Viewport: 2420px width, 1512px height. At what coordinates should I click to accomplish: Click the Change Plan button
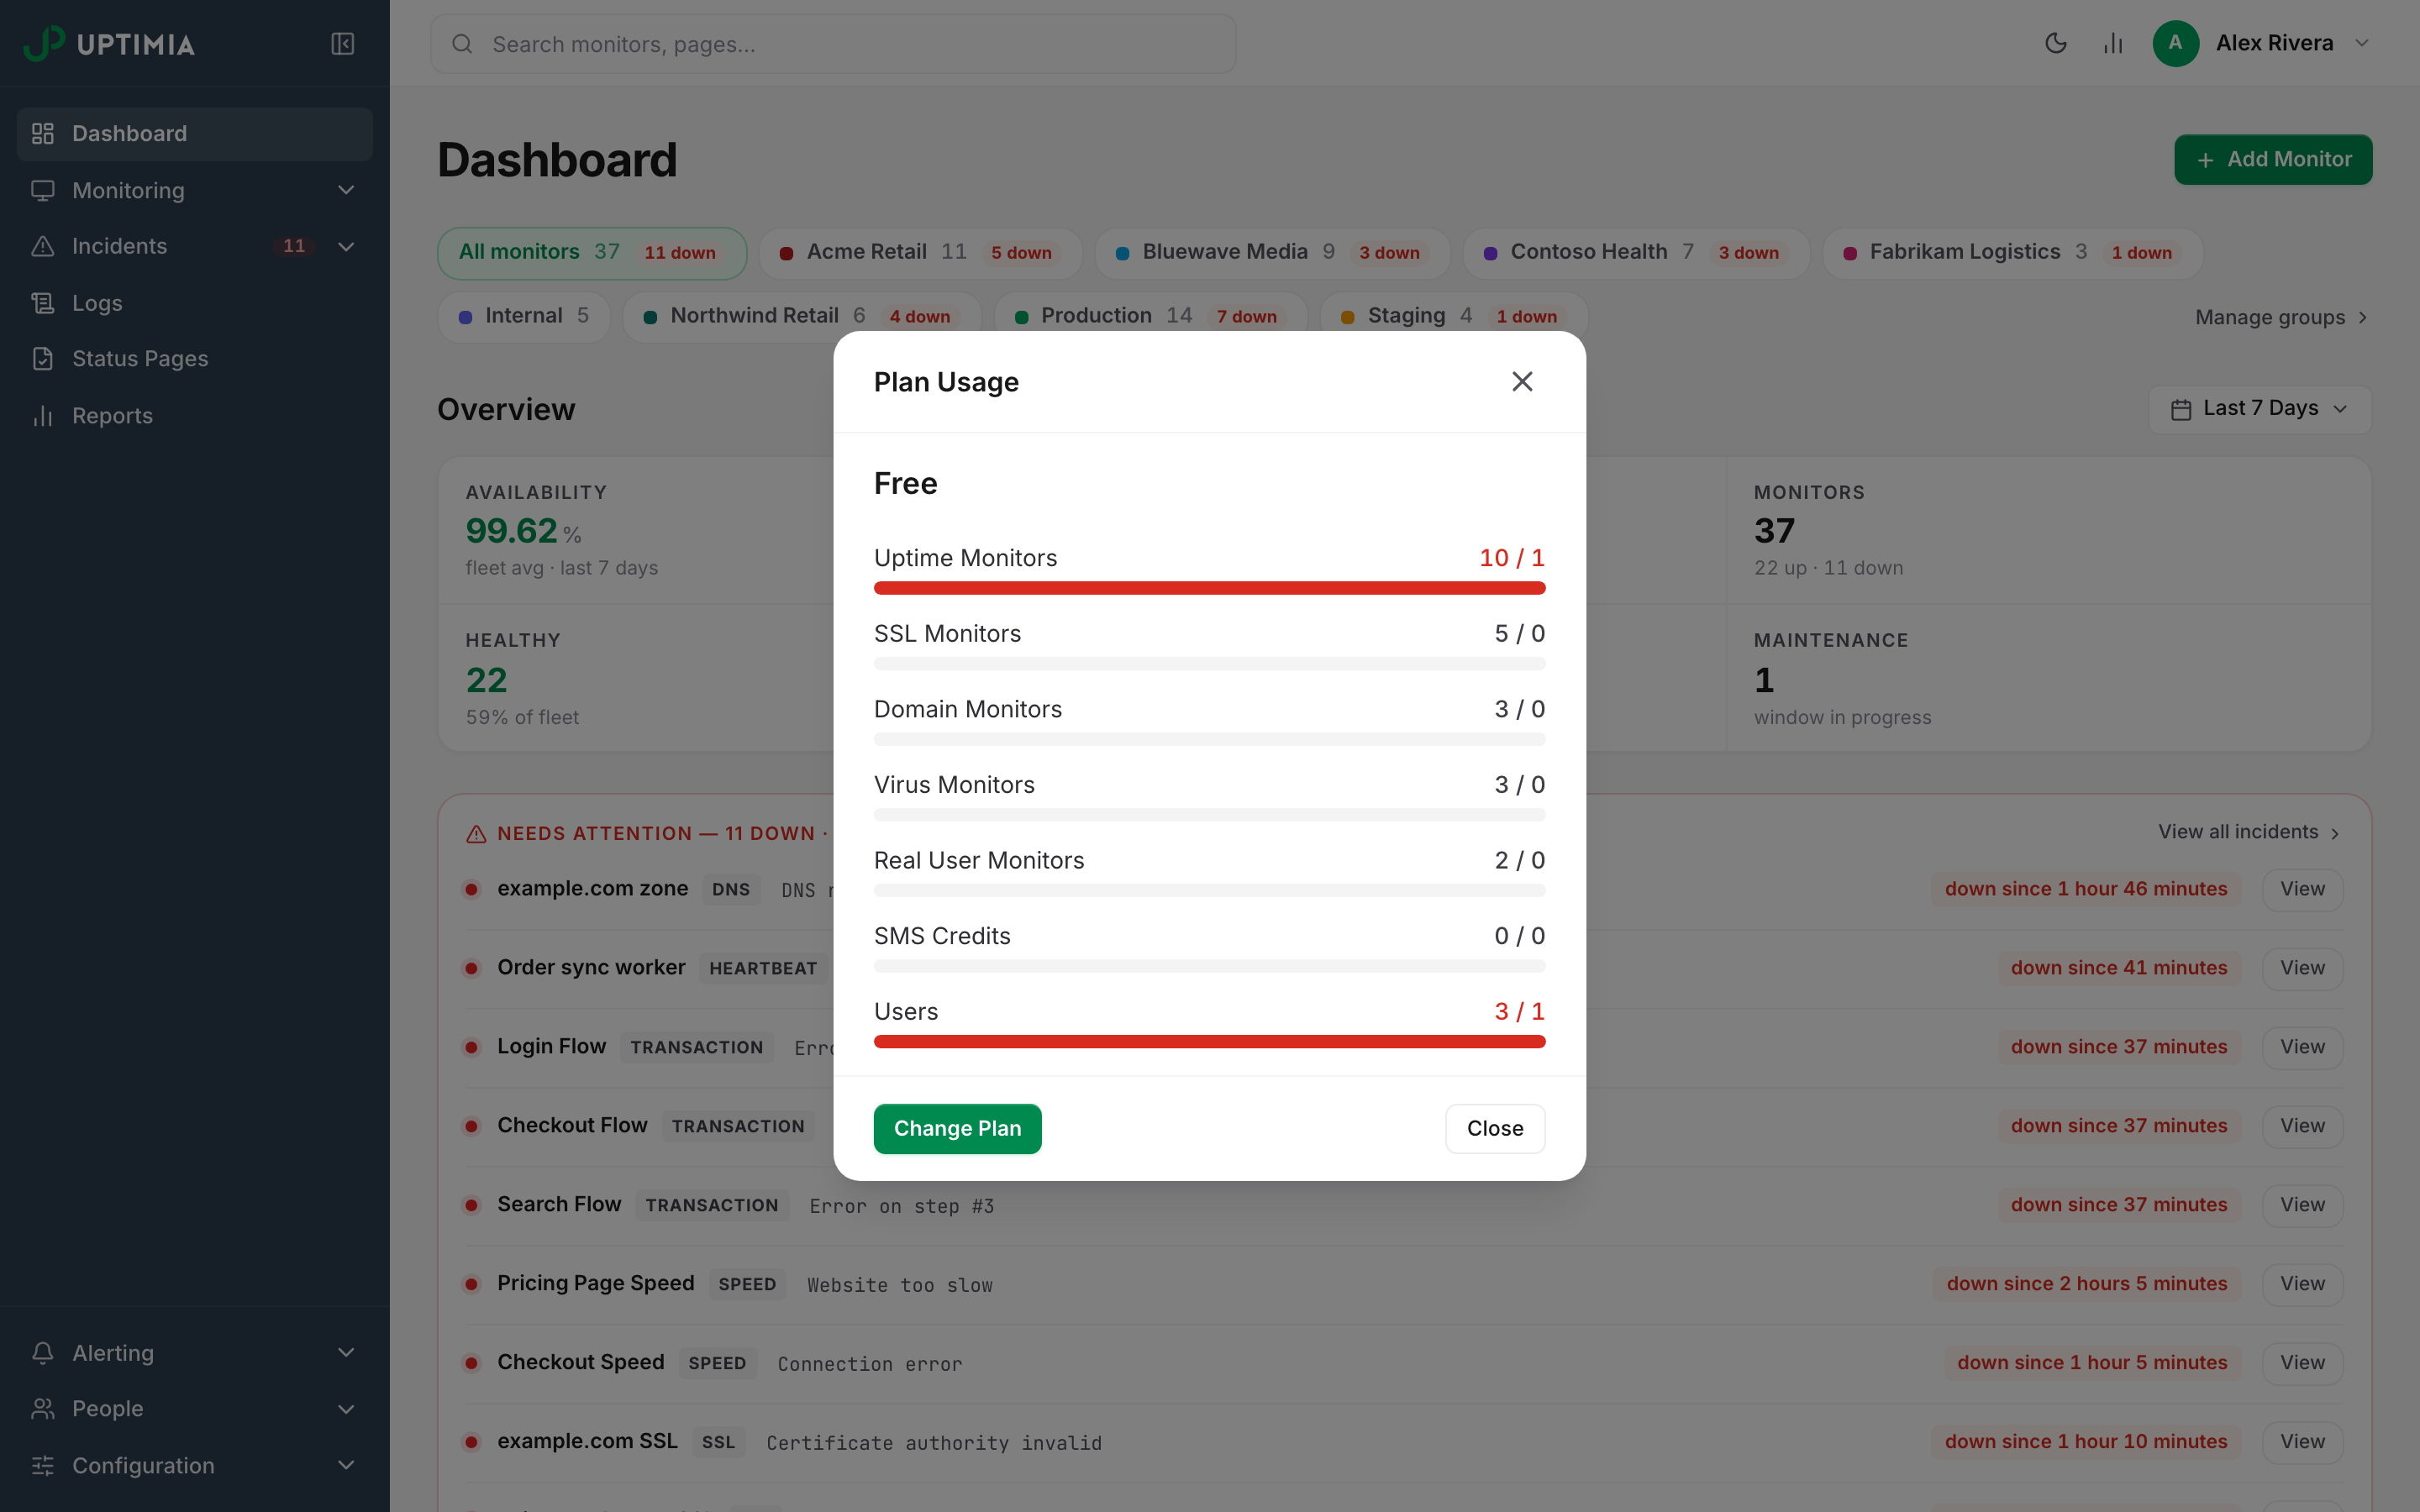tap(957, 1128)
